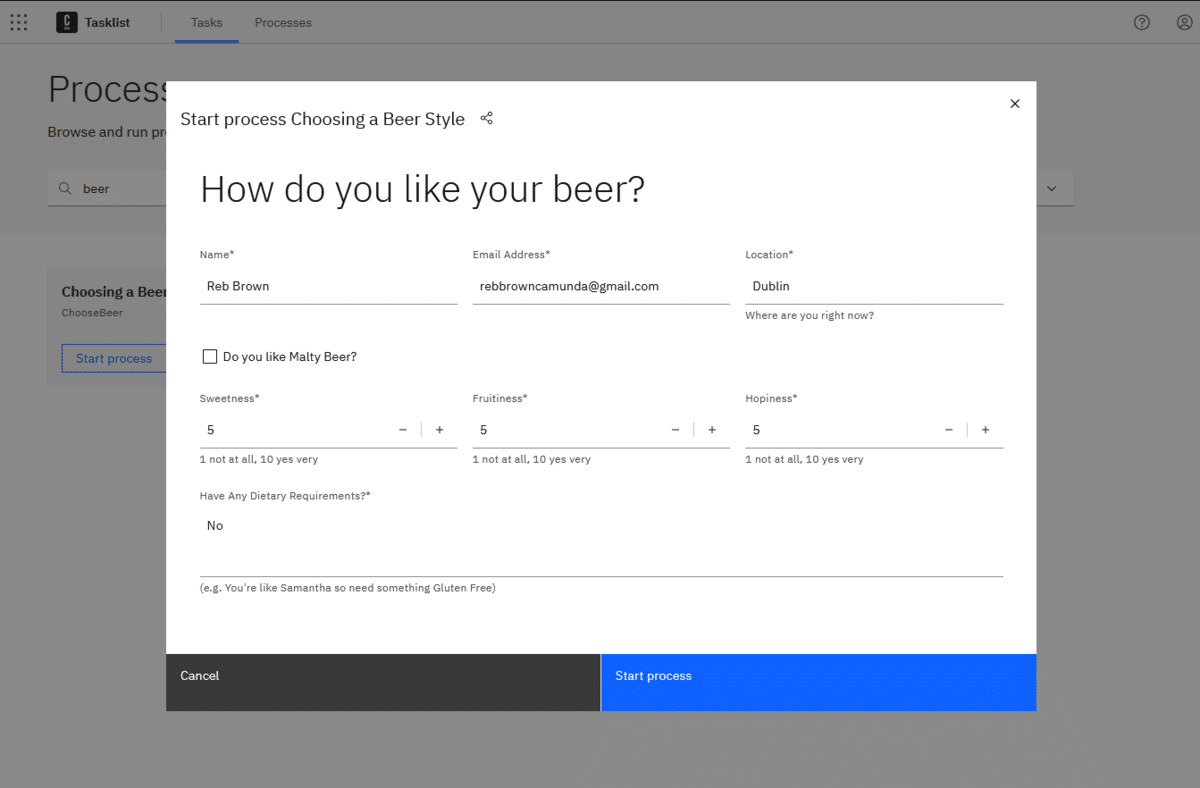Click the share process link icon
Image resolution: width=1200 pixels, height=788 pixels.
(487, 118)
